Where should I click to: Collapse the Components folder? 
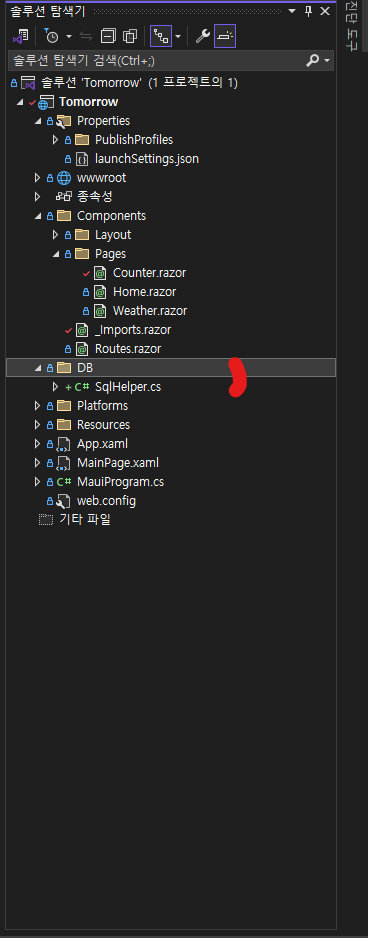click(x=38, y=216)
